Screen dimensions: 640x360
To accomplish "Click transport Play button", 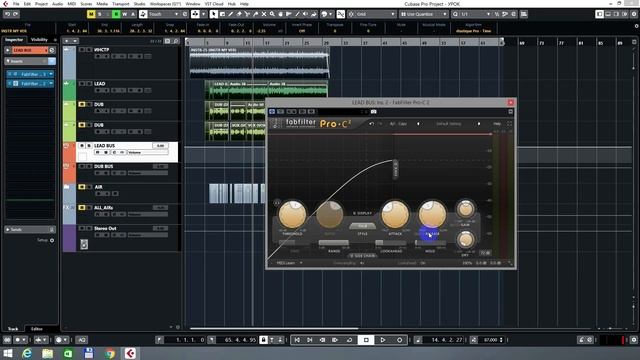I will point(382,340).
